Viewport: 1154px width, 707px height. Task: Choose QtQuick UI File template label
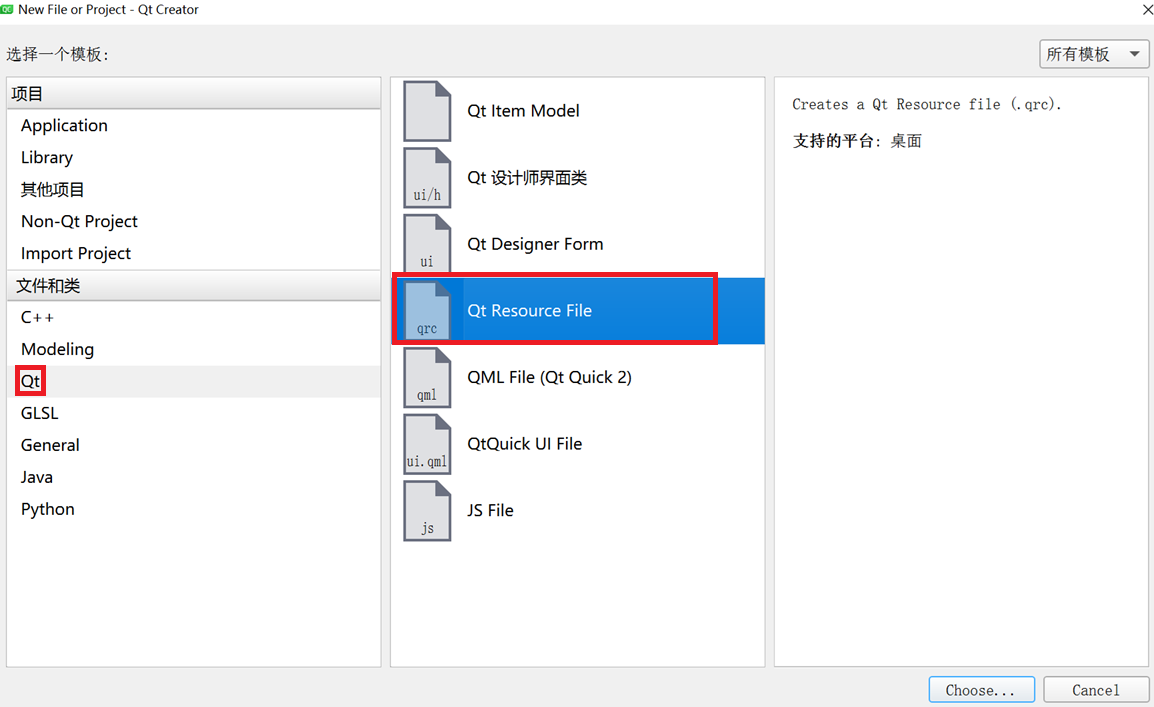point(525,444)
